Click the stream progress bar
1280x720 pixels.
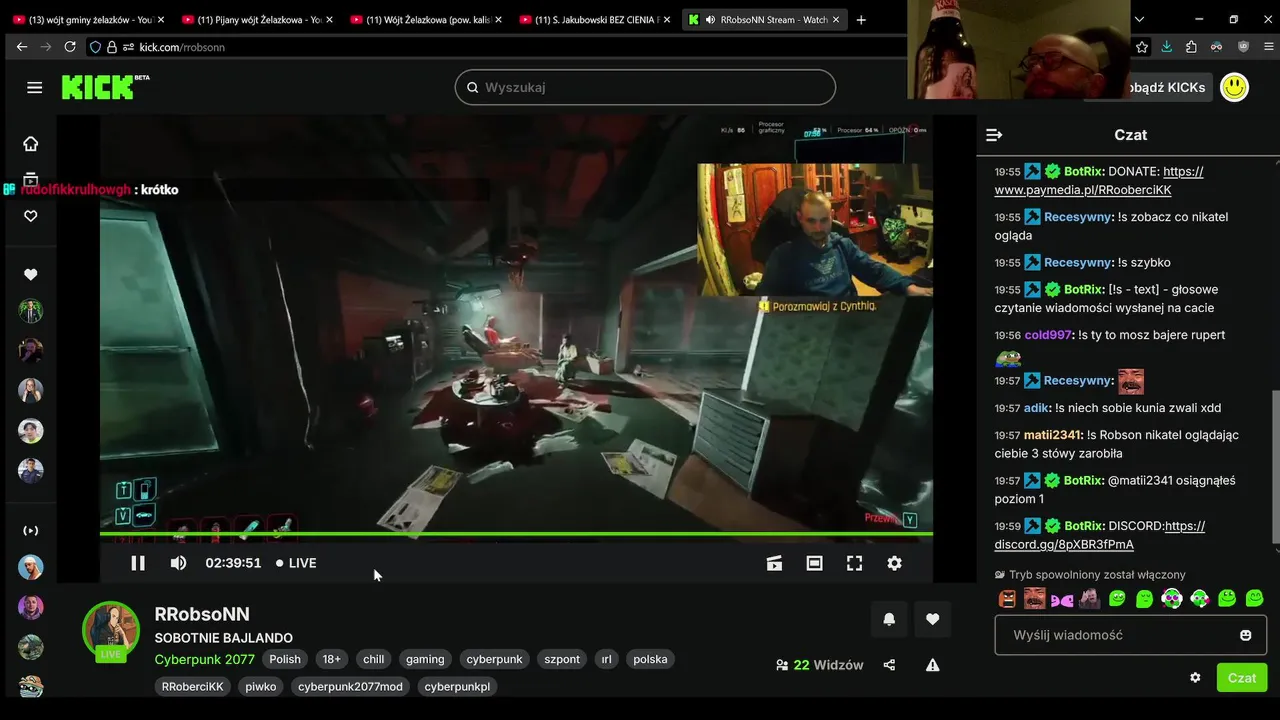click(516, 534)
